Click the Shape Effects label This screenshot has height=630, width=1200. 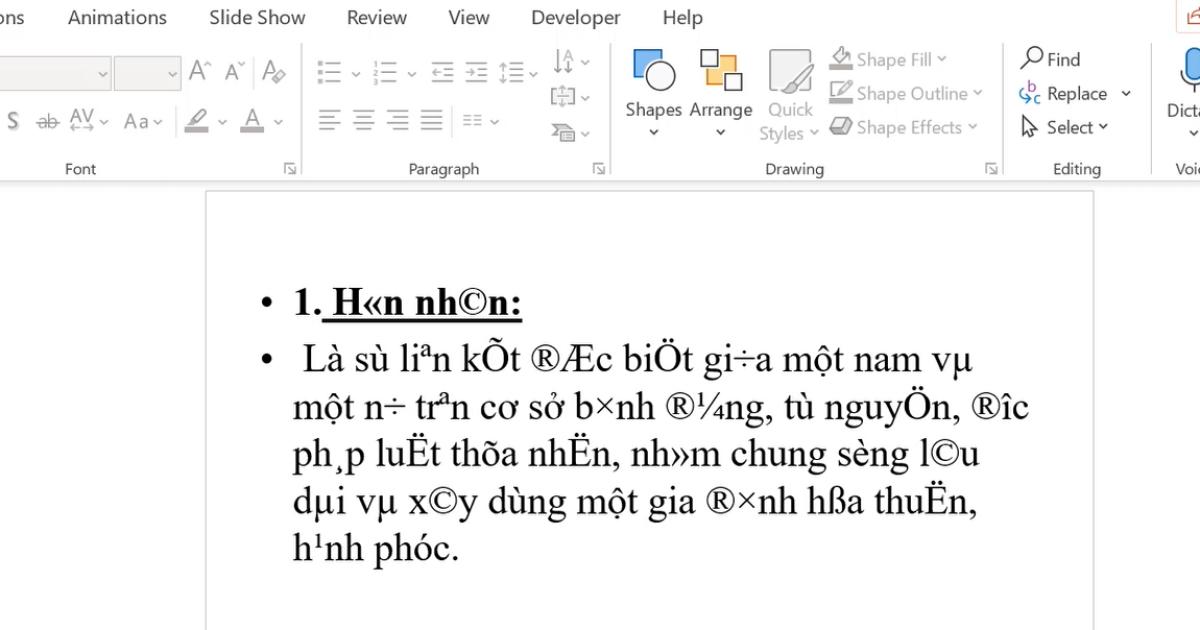[x=909, y=127]
